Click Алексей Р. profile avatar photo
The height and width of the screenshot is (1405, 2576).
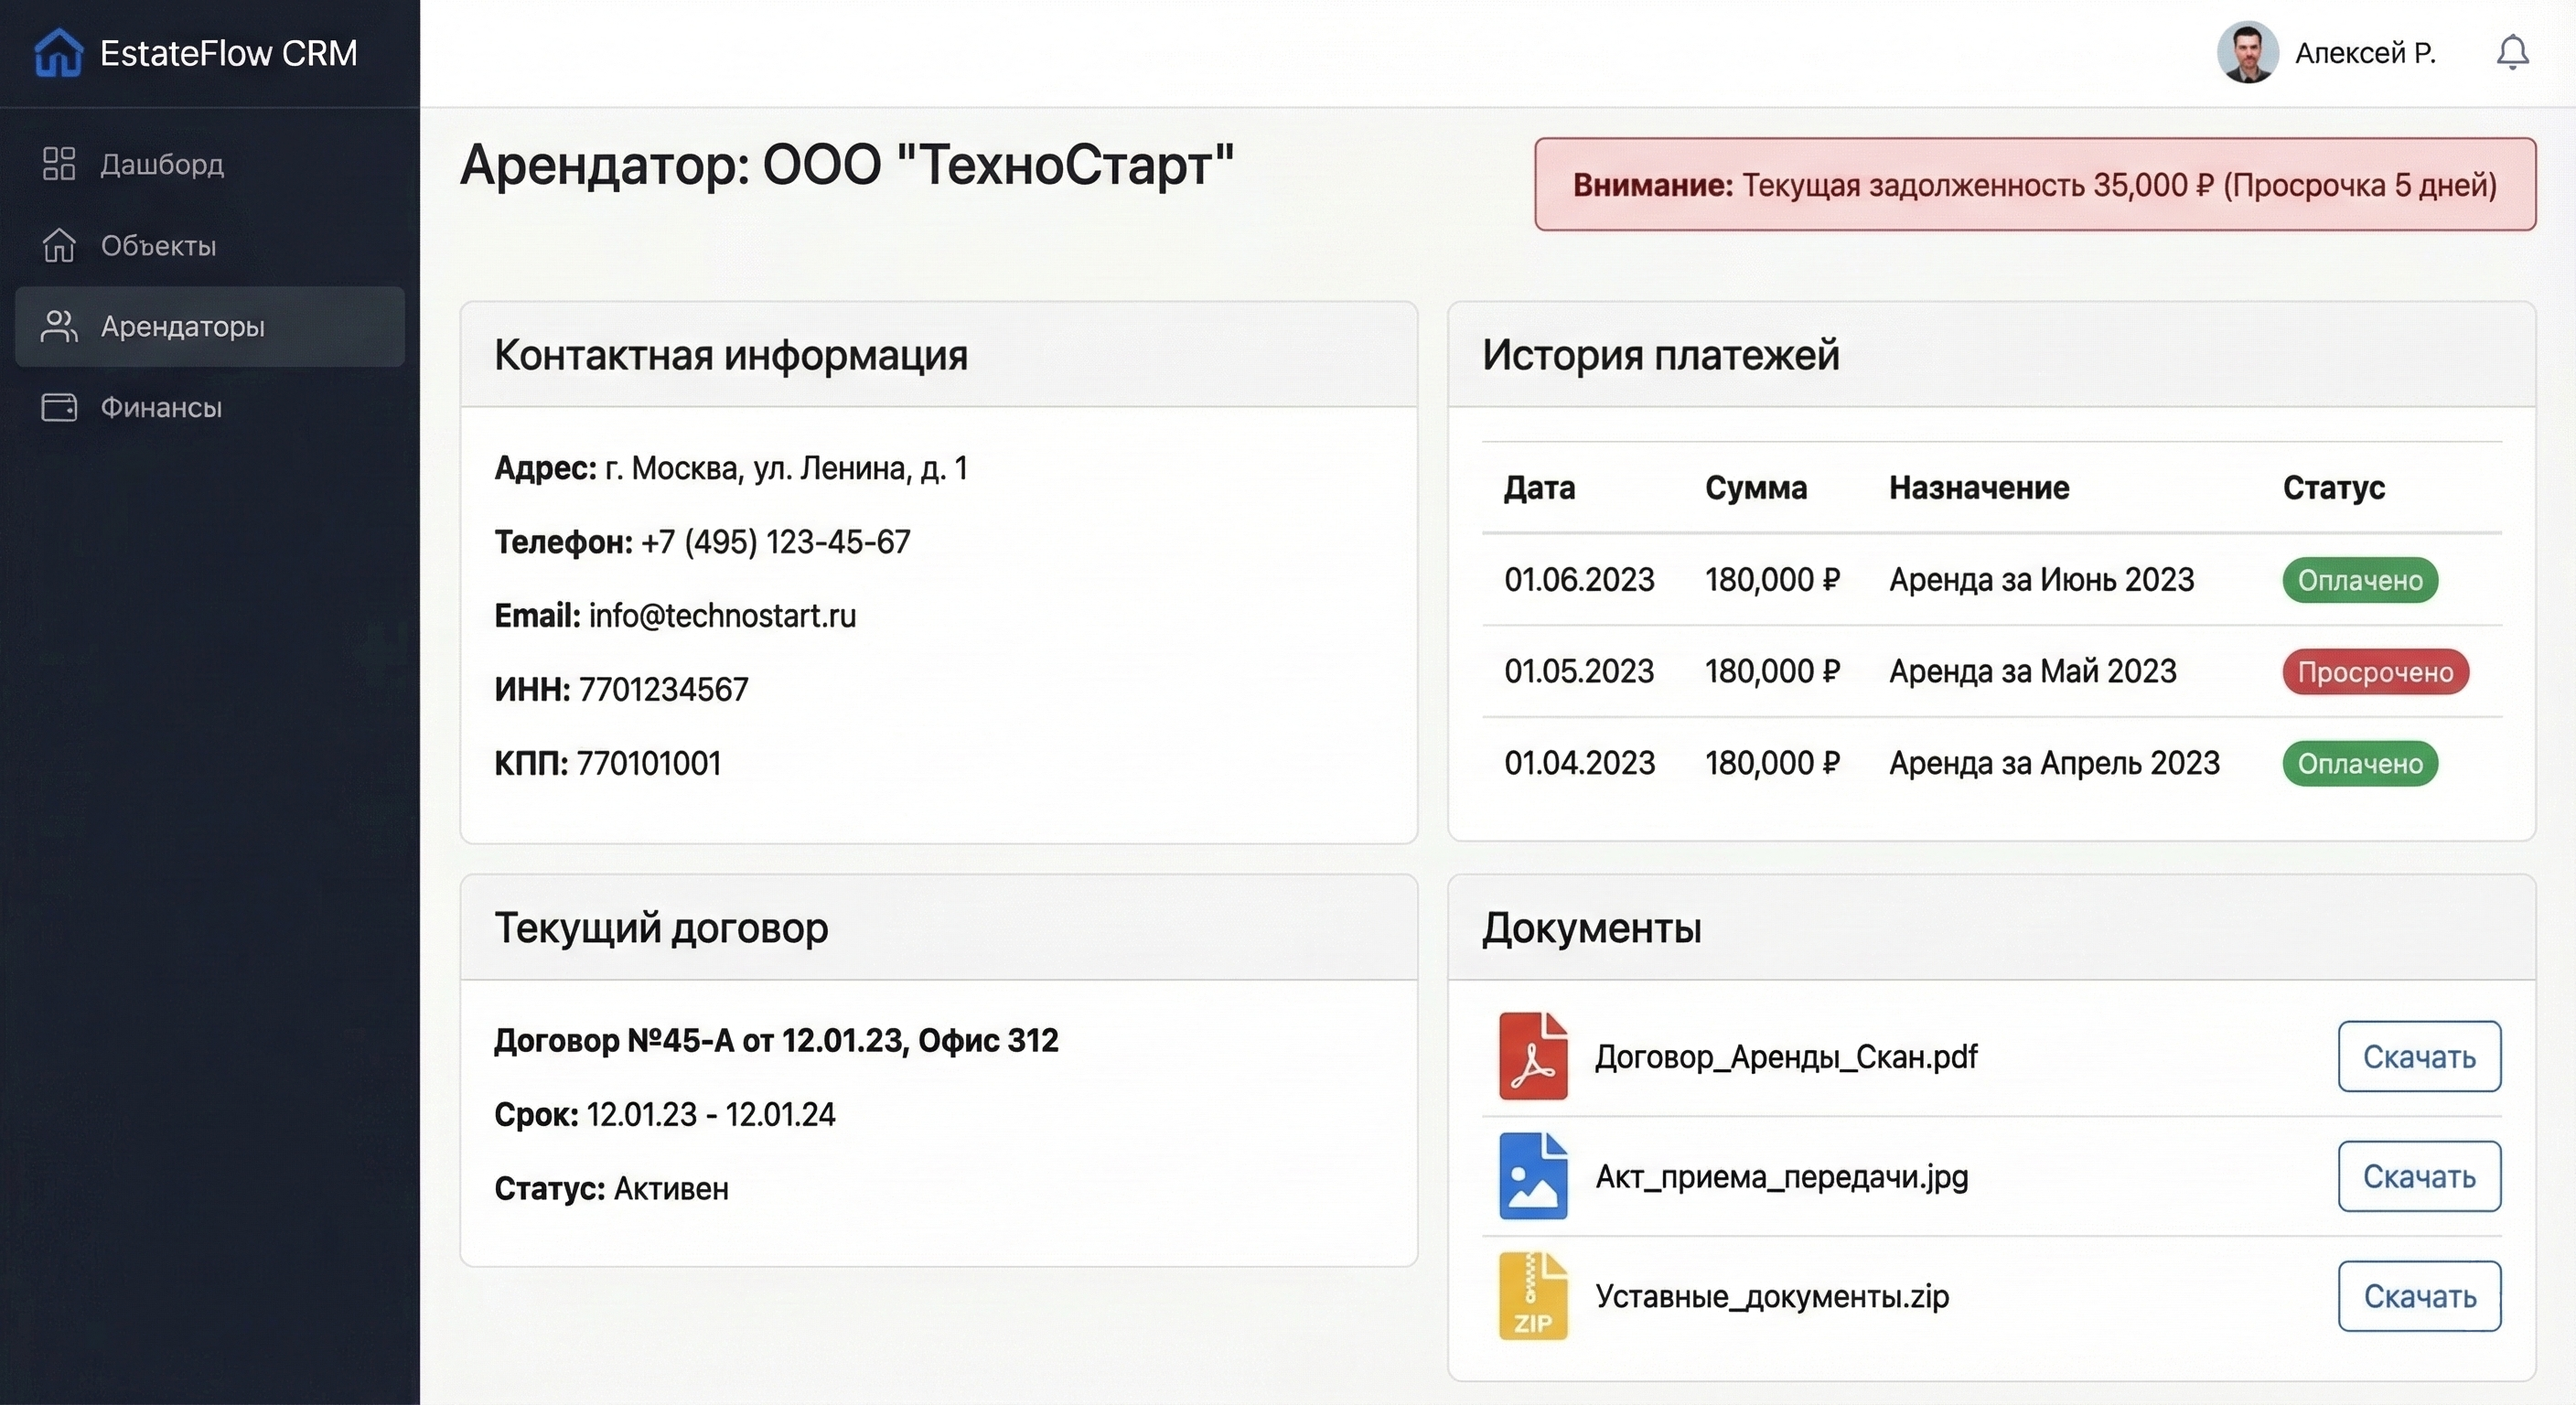coord(2247,52)
